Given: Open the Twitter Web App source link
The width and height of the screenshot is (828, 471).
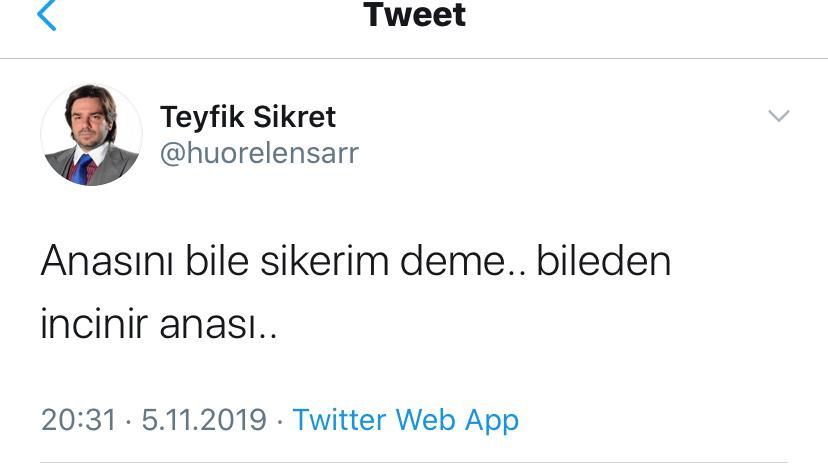Looking at the screenshot, I should coord(406,421).
